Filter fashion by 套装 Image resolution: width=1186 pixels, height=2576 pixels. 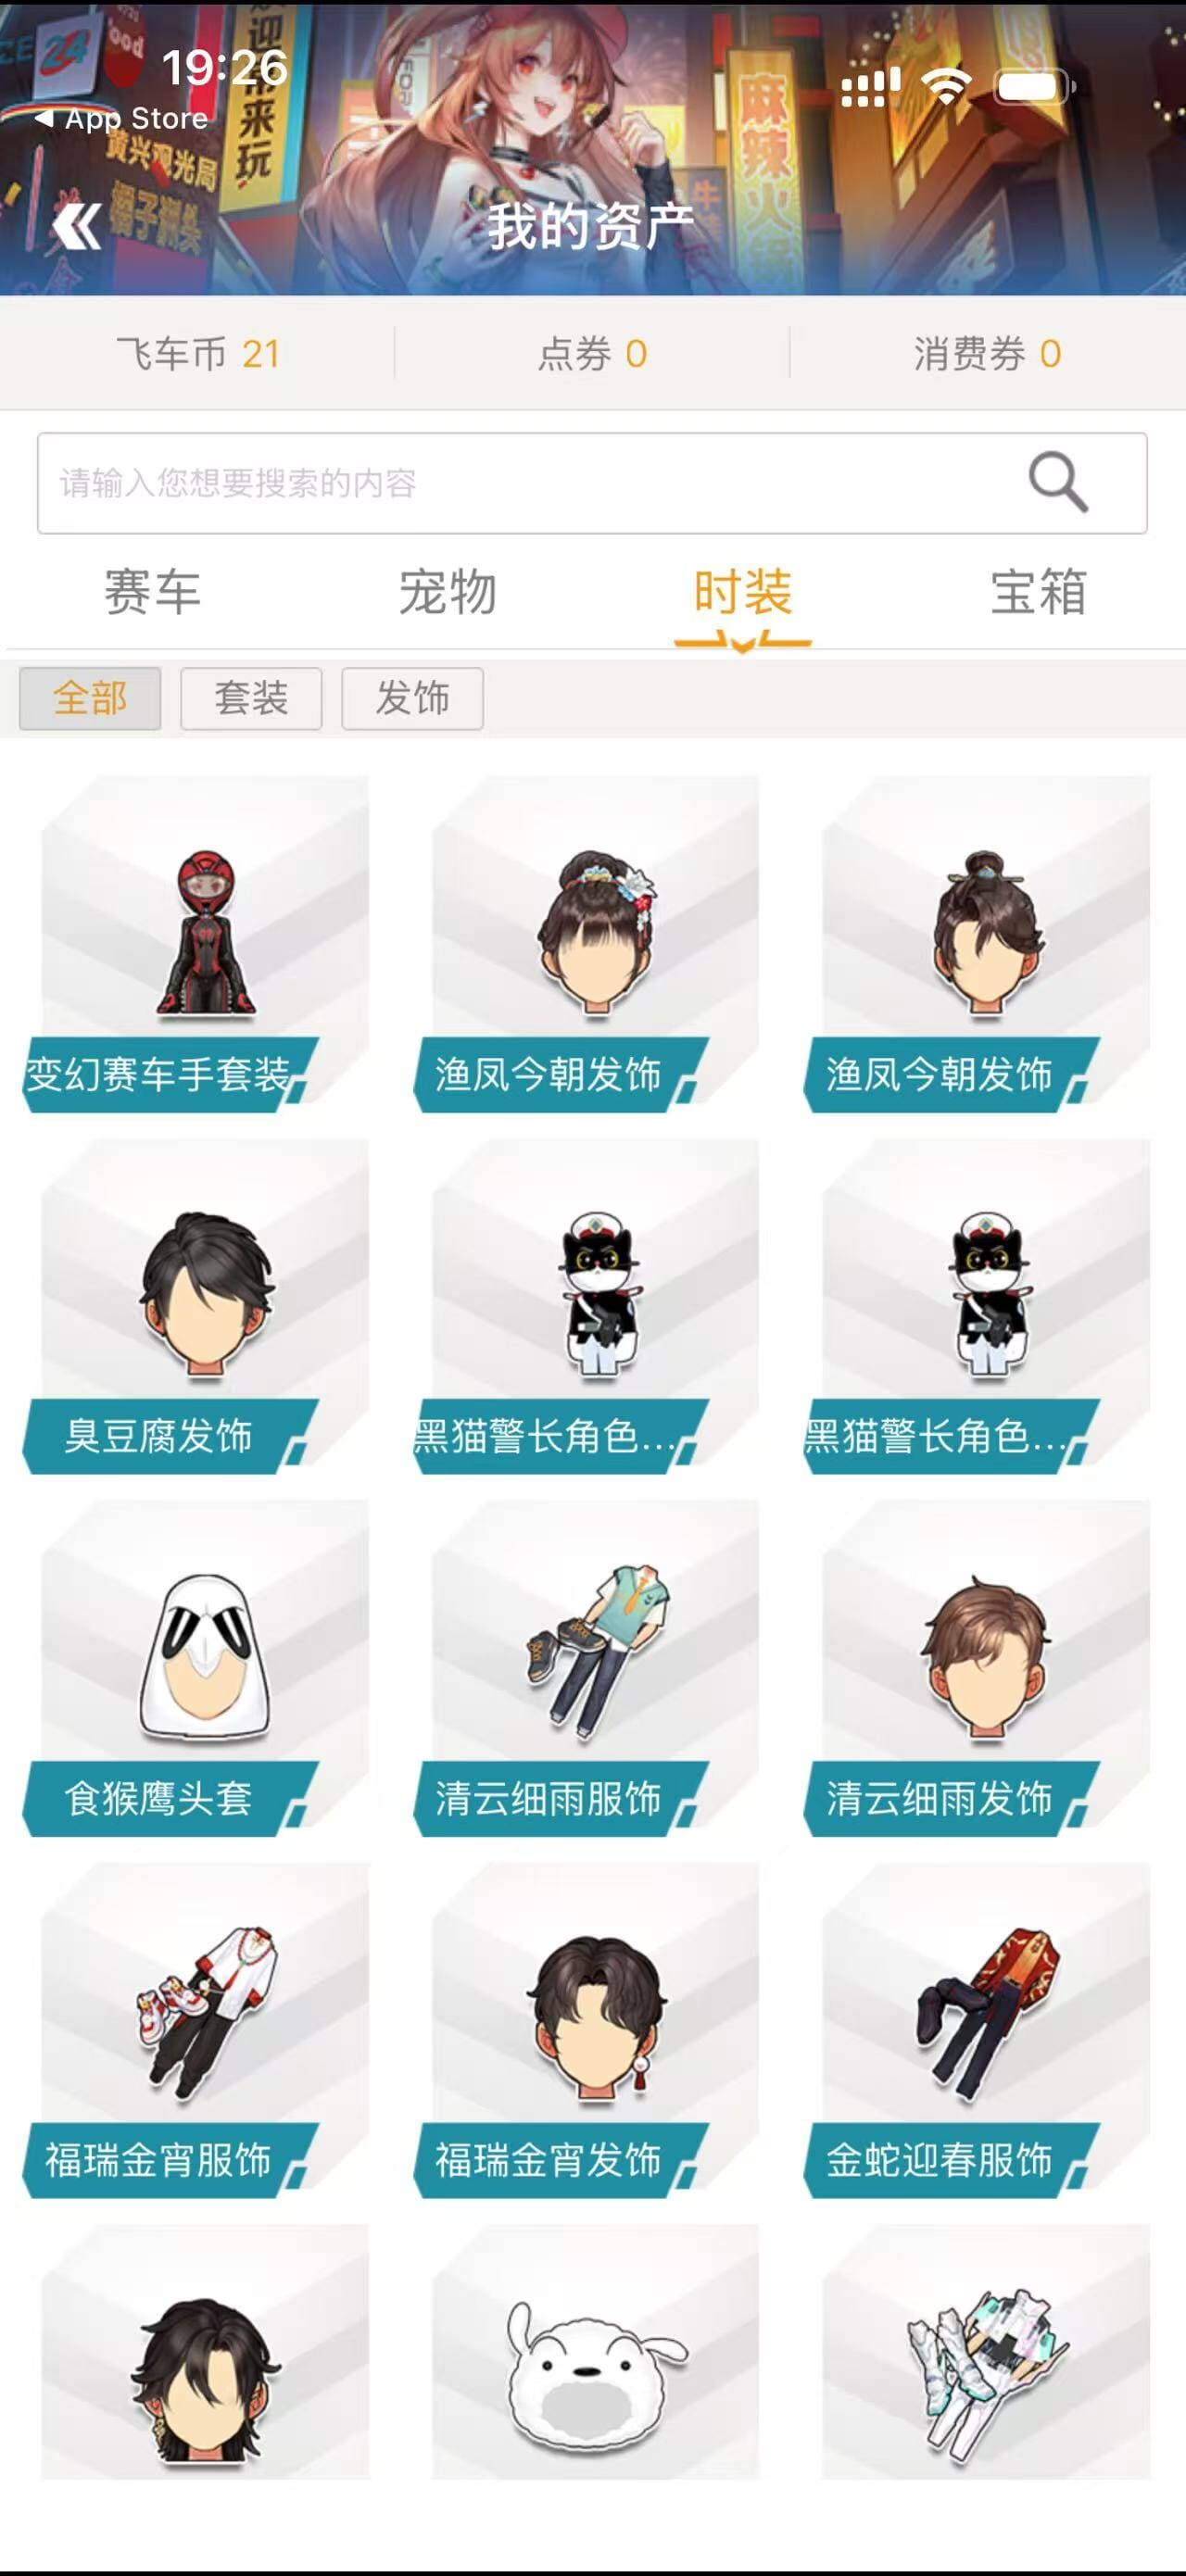(251, 698)
